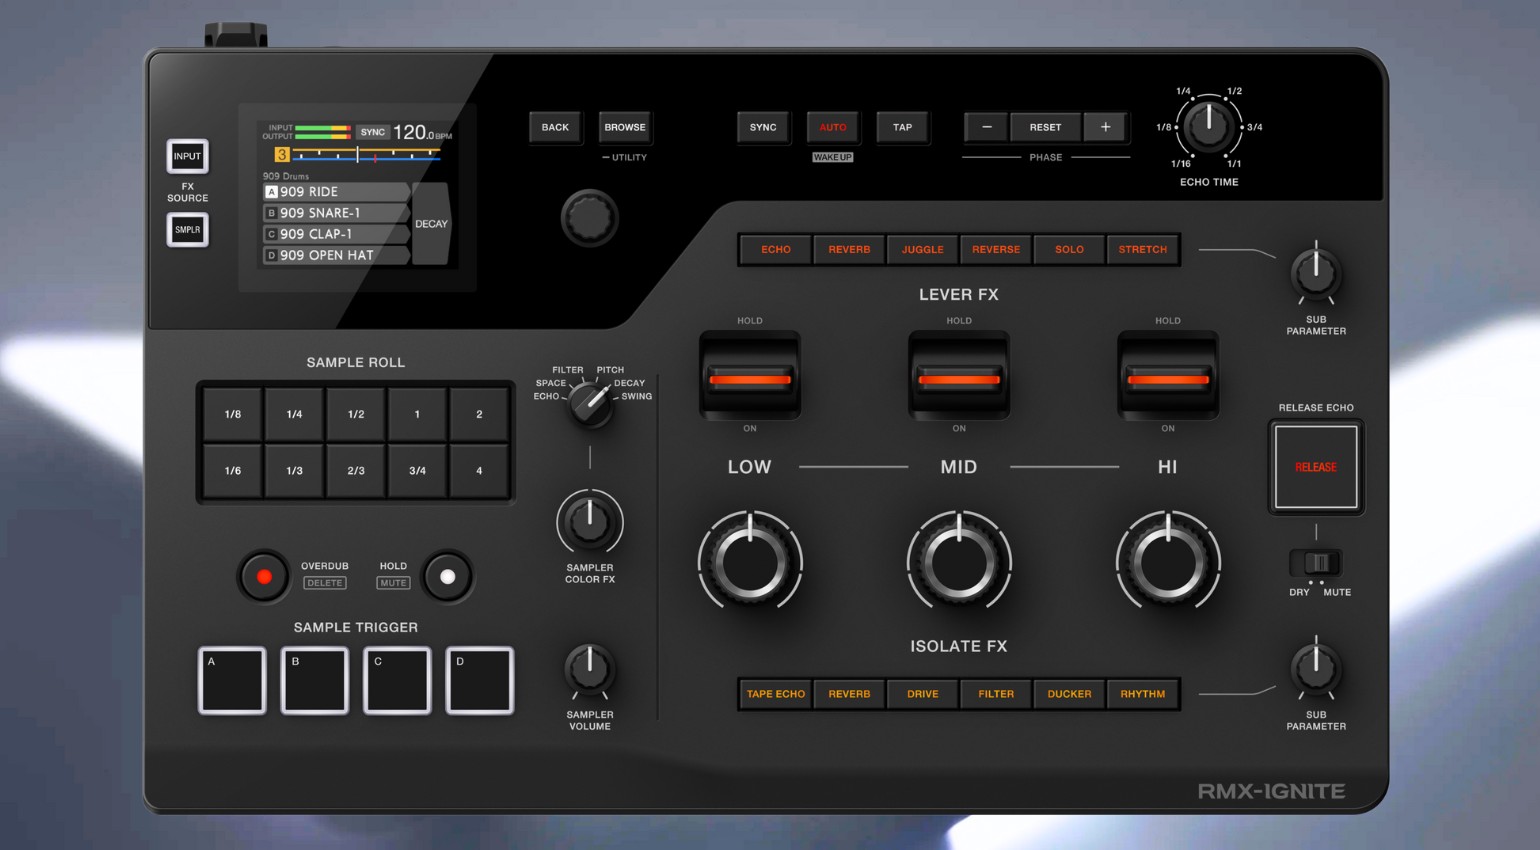Click the browse rotary encoder knob
The height and width of the screenshot is (850, 1540).
click(590, 218)
